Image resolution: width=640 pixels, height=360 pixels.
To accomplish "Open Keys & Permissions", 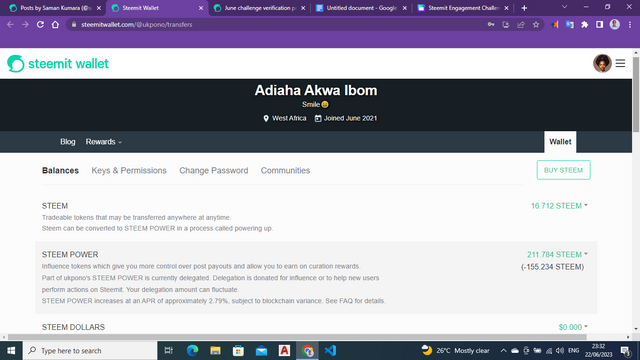I will [129, 171].
